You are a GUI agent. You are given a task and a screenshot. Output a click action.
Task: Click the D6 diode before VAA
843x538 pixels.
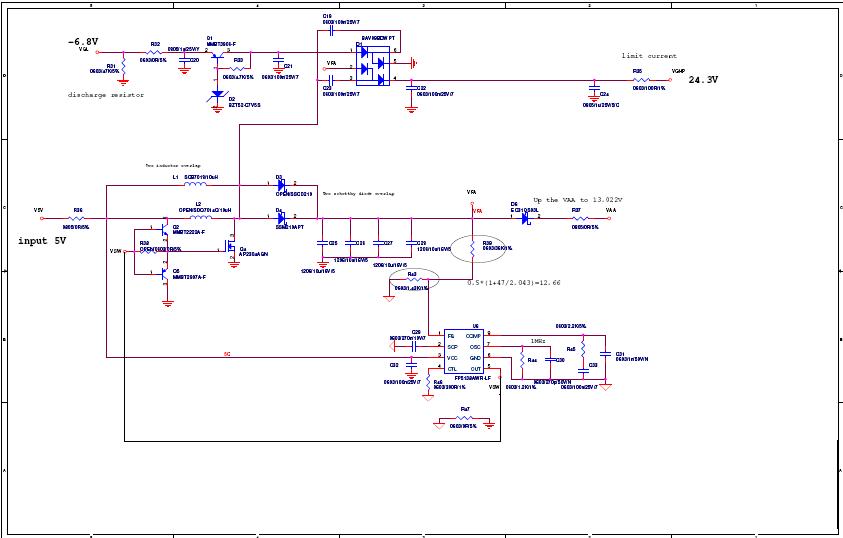pyautogui.click(x=523, y=218)
